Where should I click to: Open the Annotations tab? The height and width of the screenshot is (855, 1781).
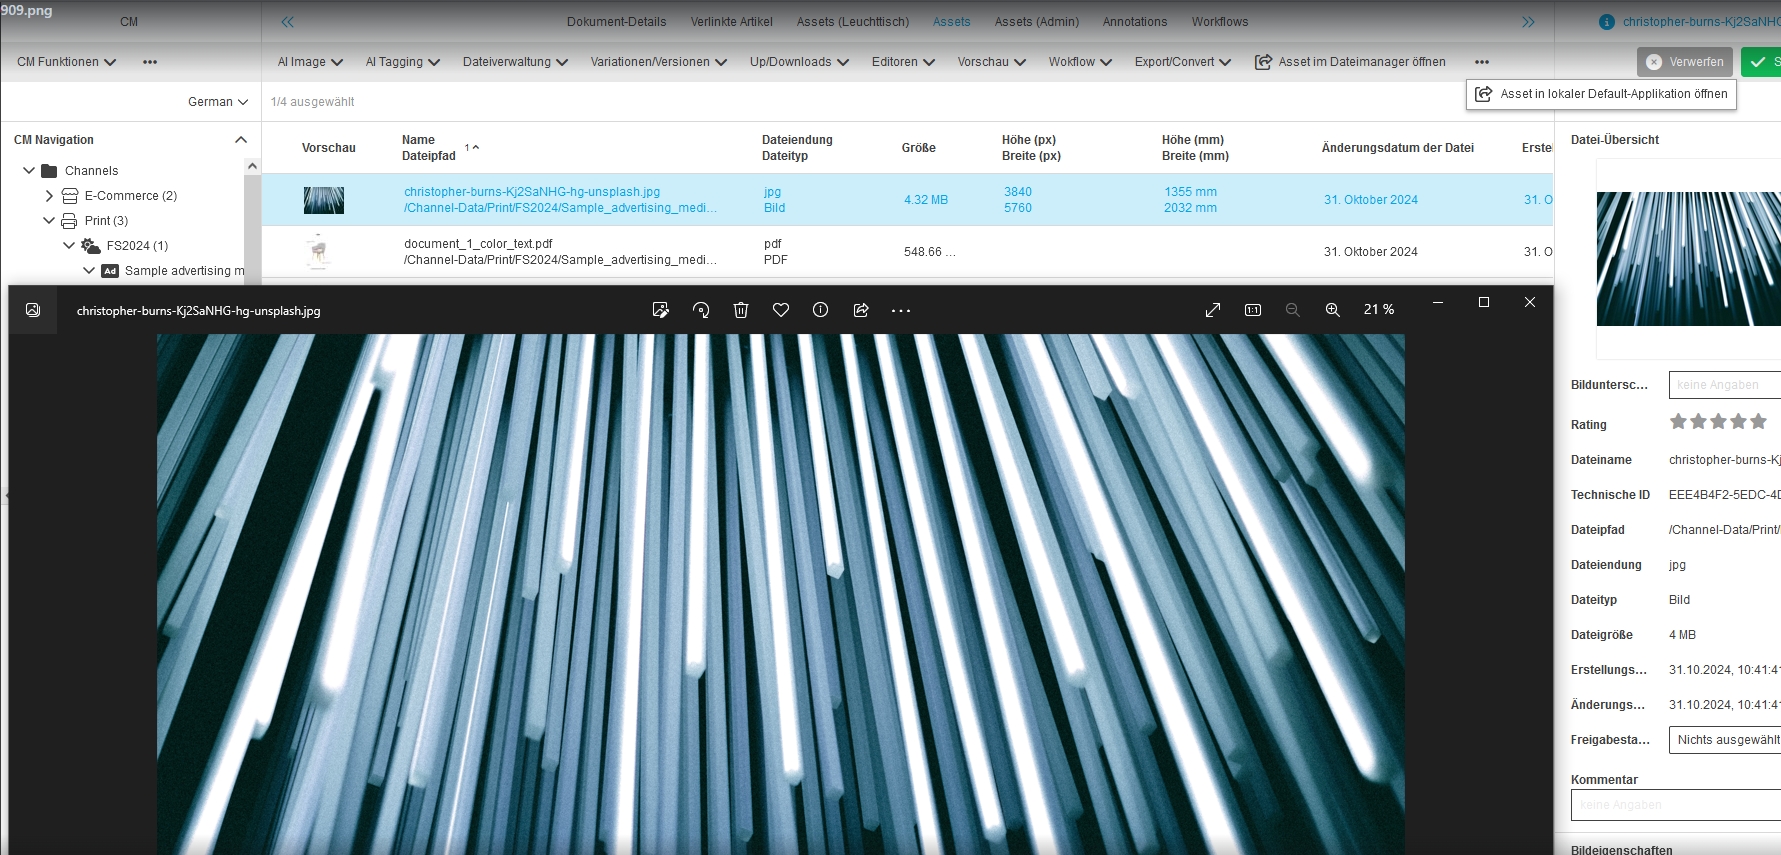(x=1134, y=22)
